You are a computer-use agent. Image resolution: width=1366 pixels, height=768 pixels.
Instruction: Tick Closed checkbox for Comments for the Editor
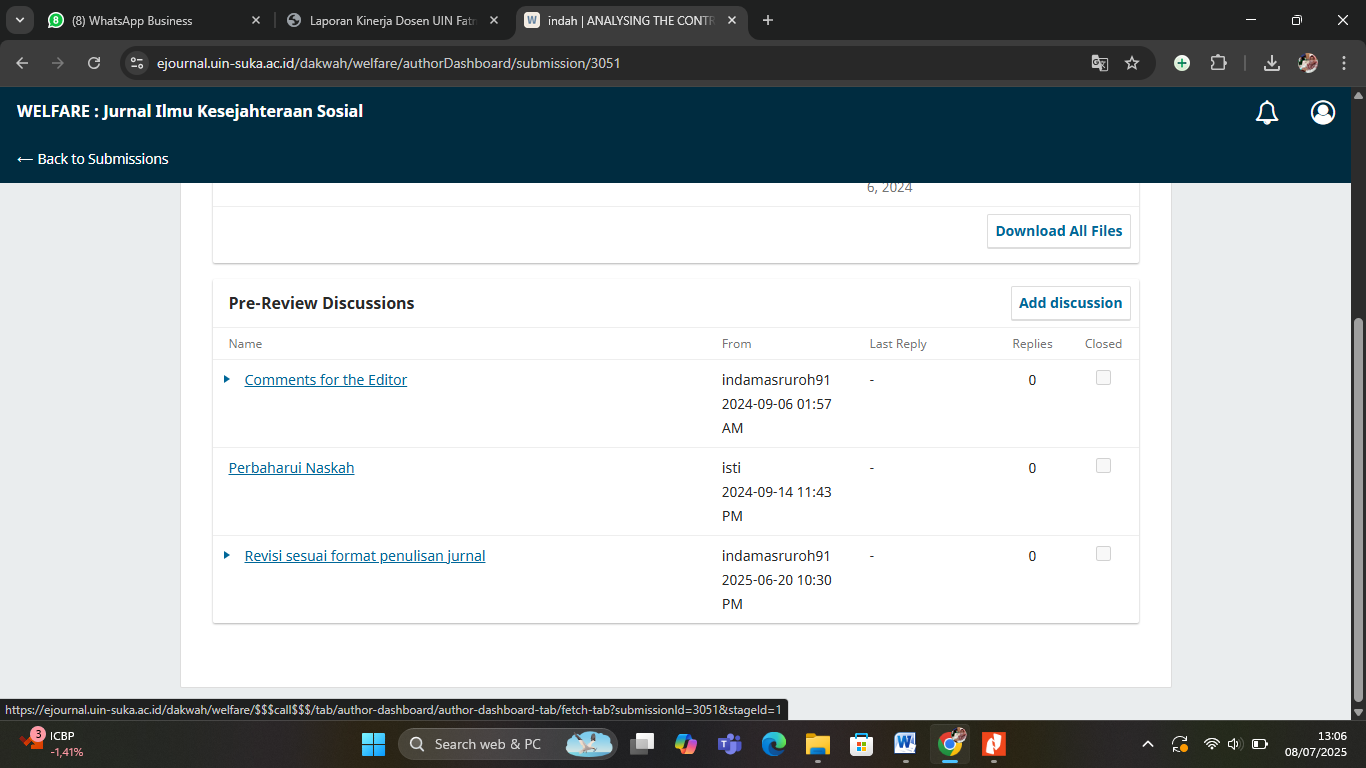(1103, 378)
